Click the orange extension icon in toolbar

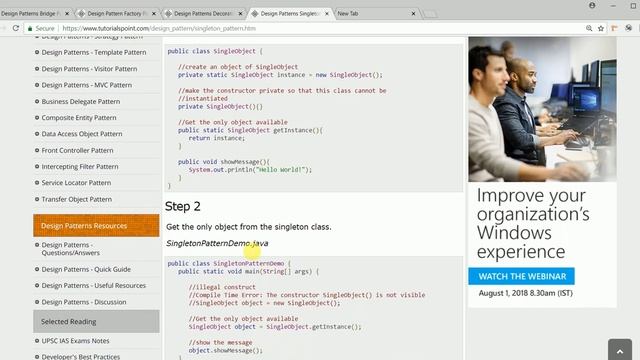[x=614, y=28]
